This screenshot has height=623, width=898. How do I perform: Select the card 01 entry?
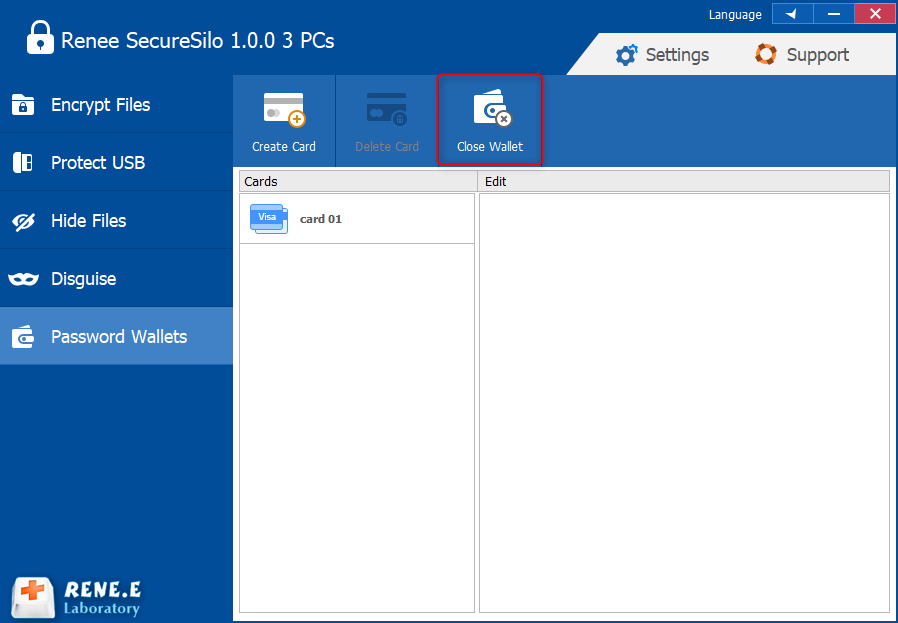pos(321,219)
